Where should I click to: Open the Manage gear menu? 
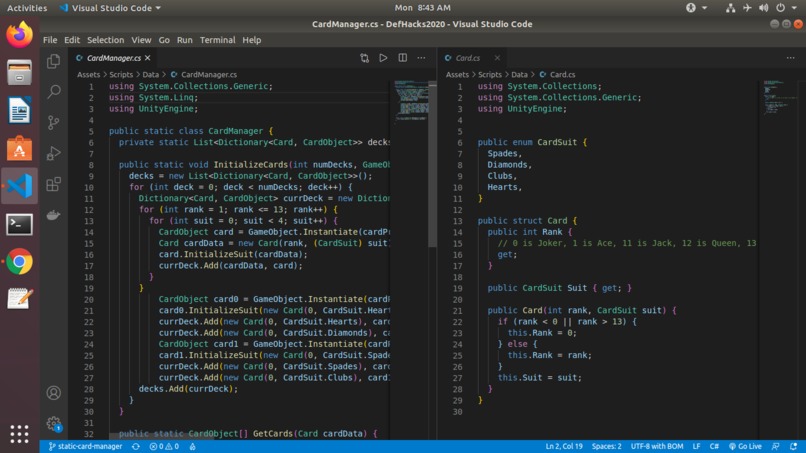point(54,424)
